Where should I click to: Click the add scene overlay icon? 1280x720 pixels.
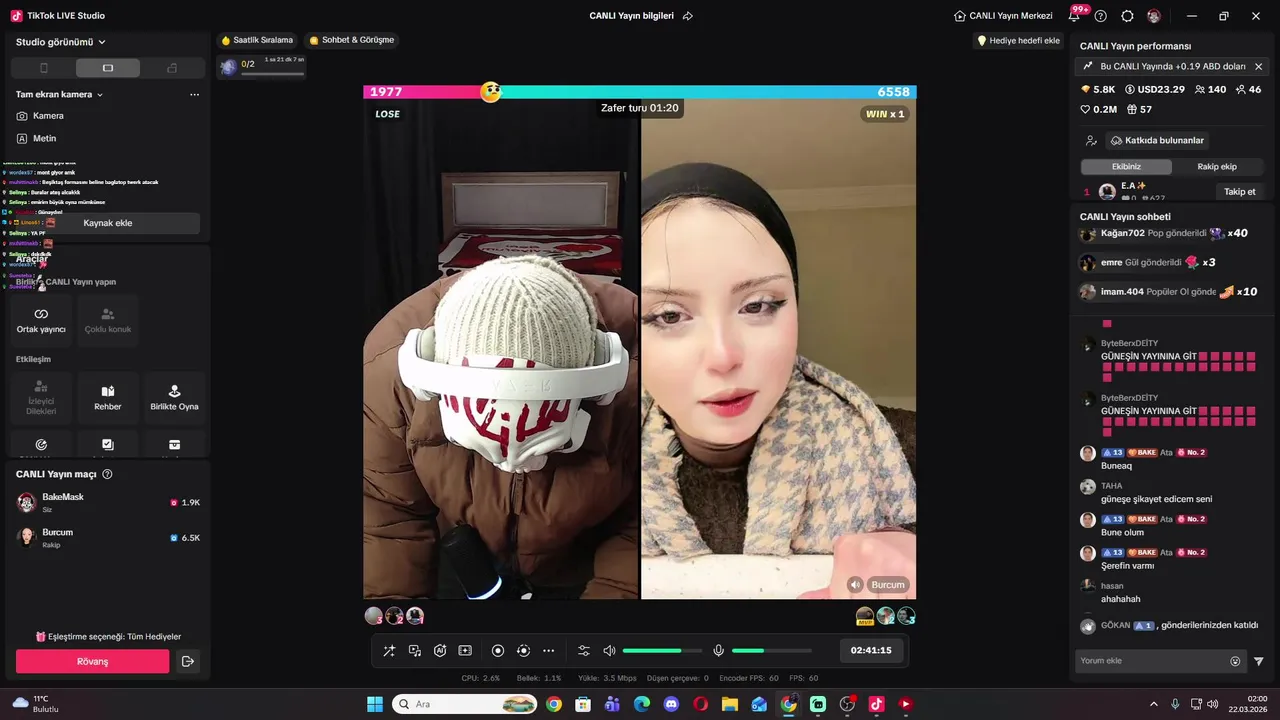point(465,650)
